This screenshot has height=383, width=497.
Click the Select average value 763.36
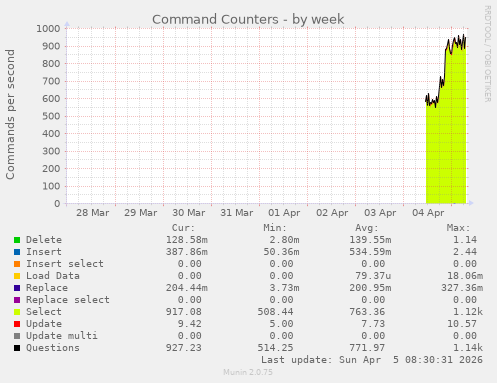367,312
